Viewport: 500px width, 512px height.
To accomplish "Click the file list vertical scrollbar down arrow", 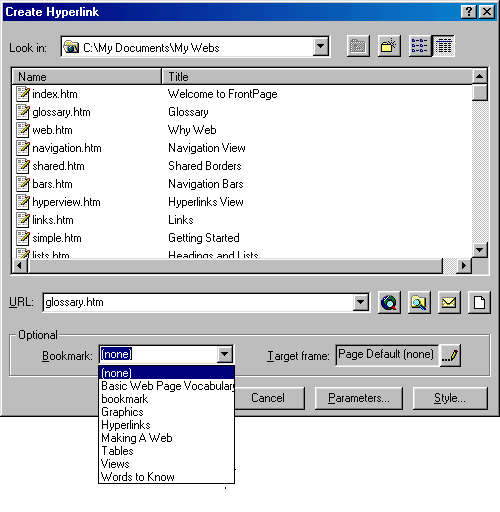I will (480, 250).
